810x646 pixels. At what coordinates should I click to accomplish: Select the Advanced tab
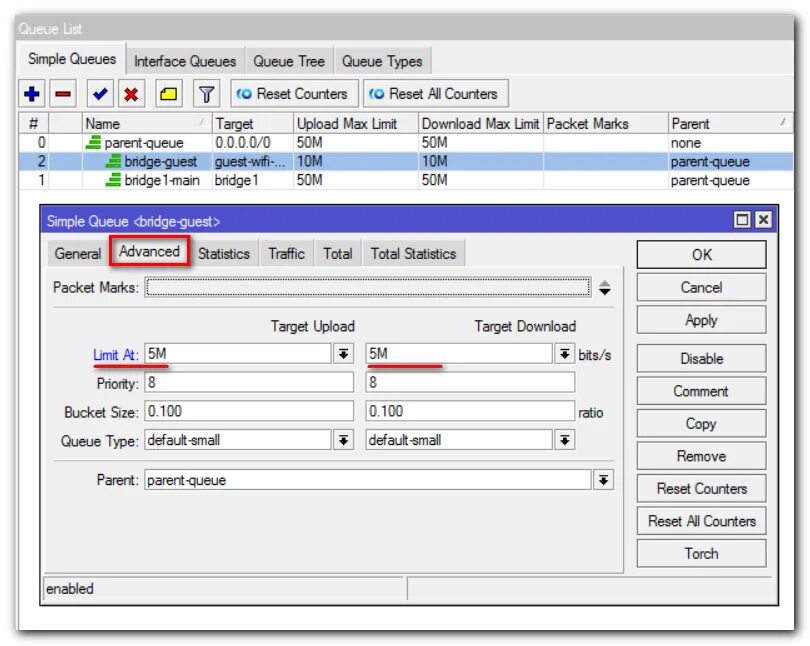coord(149,251)
